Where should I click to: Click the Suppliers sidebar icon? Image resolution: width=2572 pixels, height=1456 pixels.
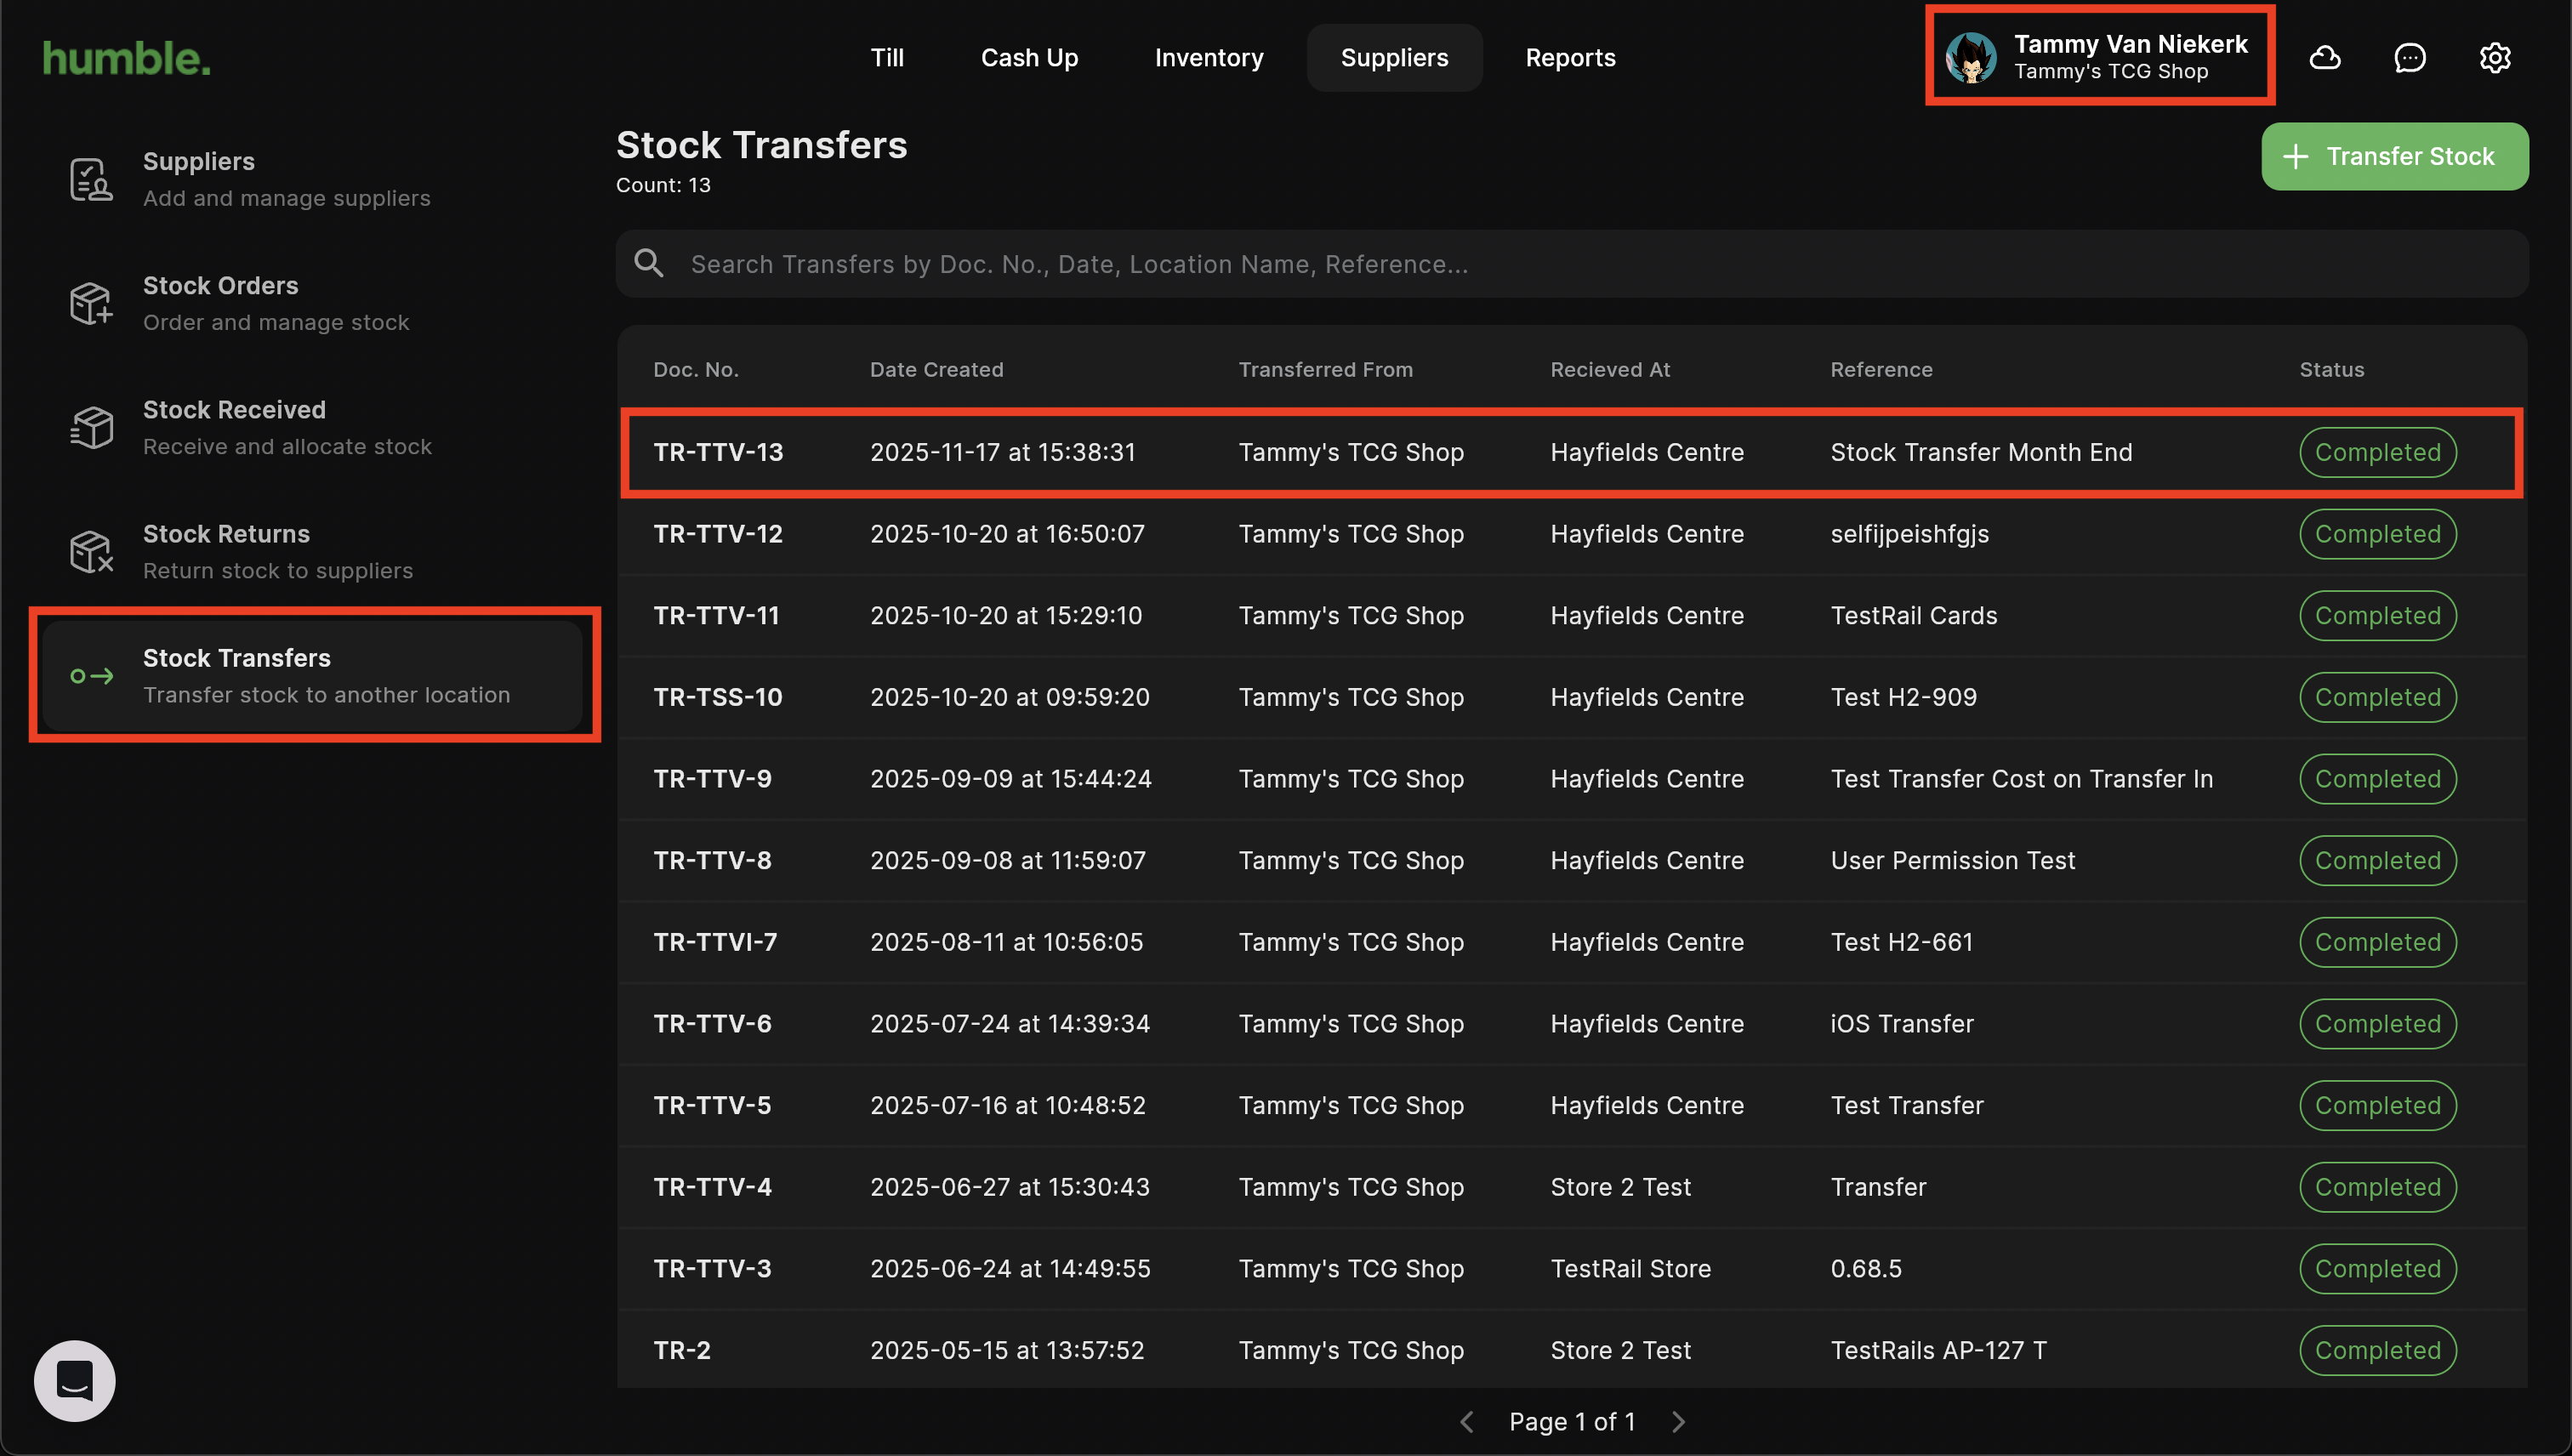(91, 180)
